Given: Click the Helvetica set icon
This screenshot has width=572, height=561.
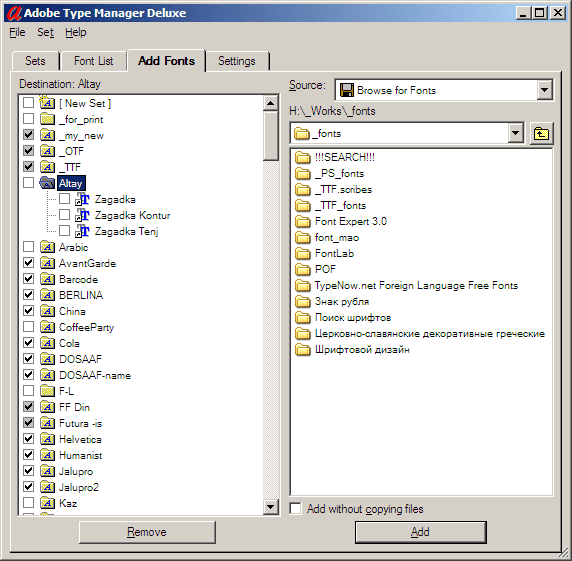Looking at the screenshot, I should [x=47, y=439].
